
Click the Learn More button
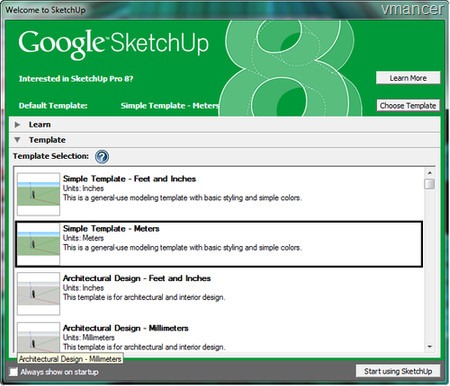408,78
